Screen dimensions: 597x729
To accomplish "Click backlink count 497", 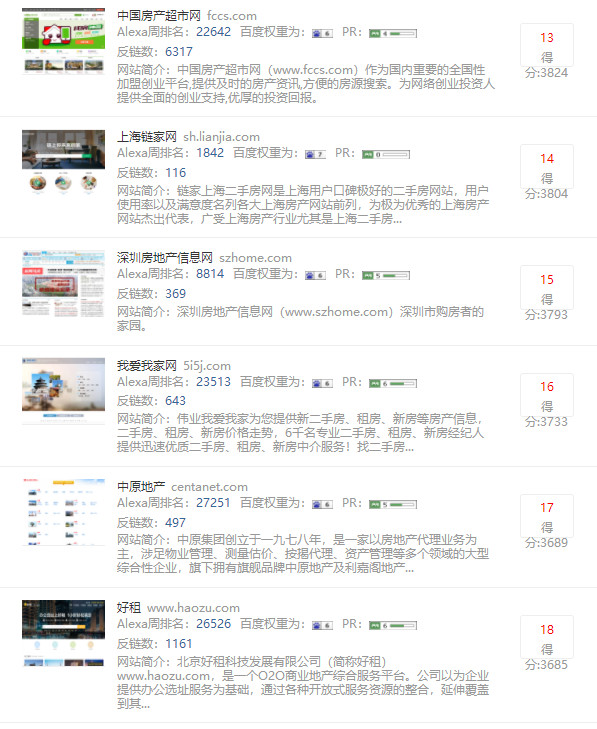I will point(175,523).
